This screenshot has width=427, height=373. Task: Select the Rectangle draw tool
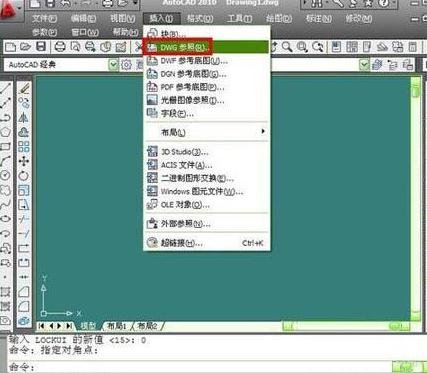5,147
